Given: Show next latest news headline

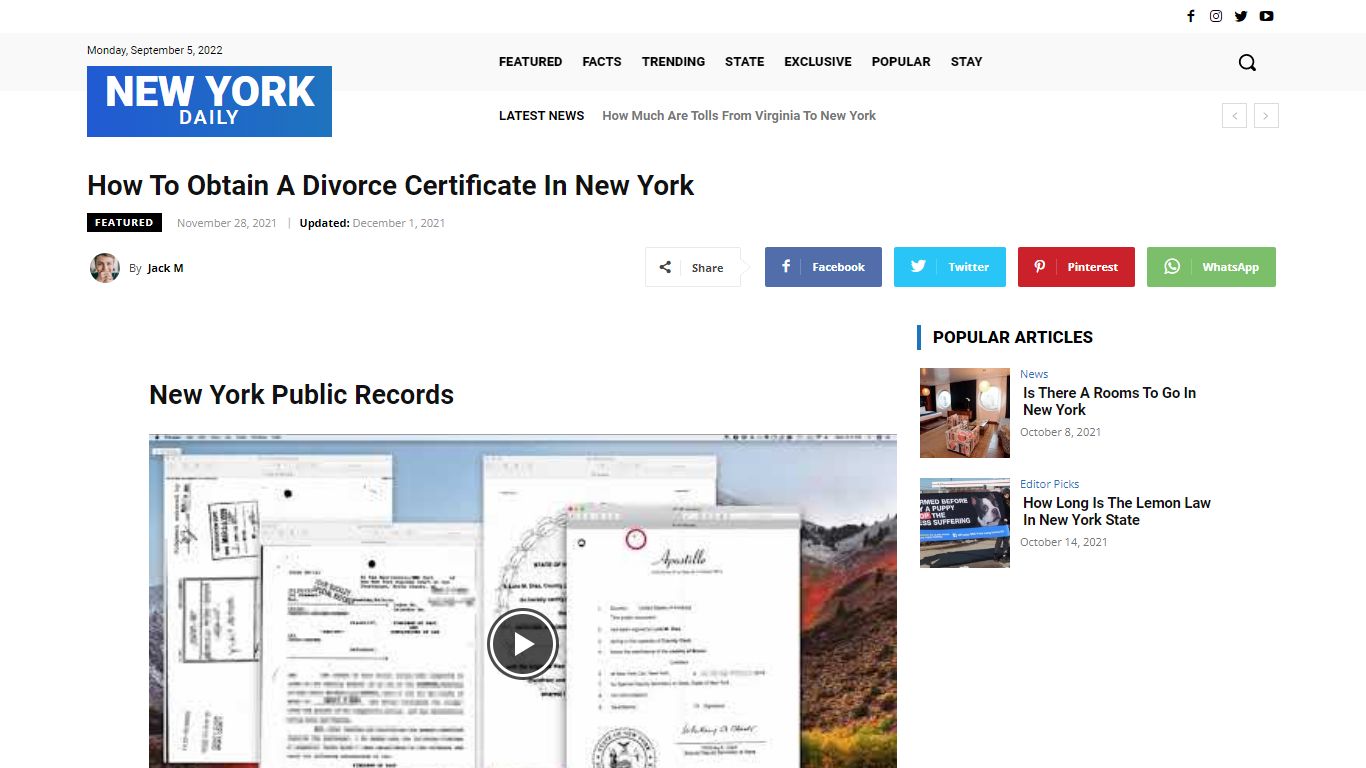Looking at the screenshot, I should click(1266, 116).
